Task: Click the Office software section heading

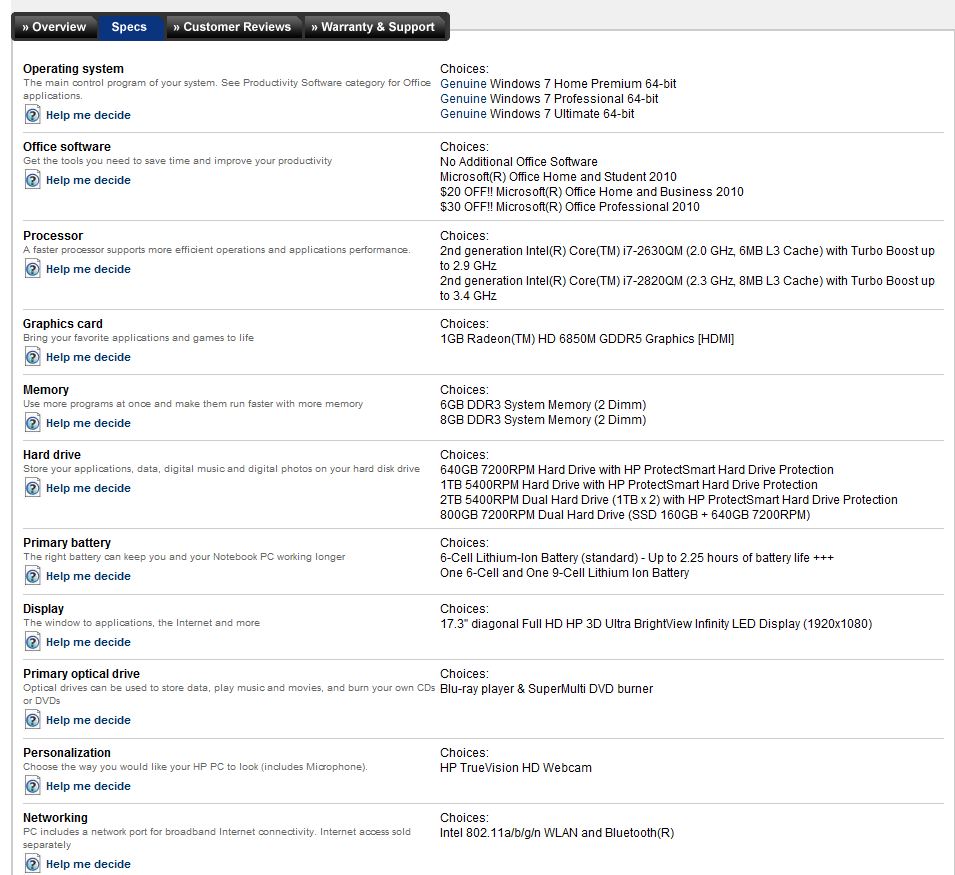Action: pyautogui.click(x=67, y=147)
